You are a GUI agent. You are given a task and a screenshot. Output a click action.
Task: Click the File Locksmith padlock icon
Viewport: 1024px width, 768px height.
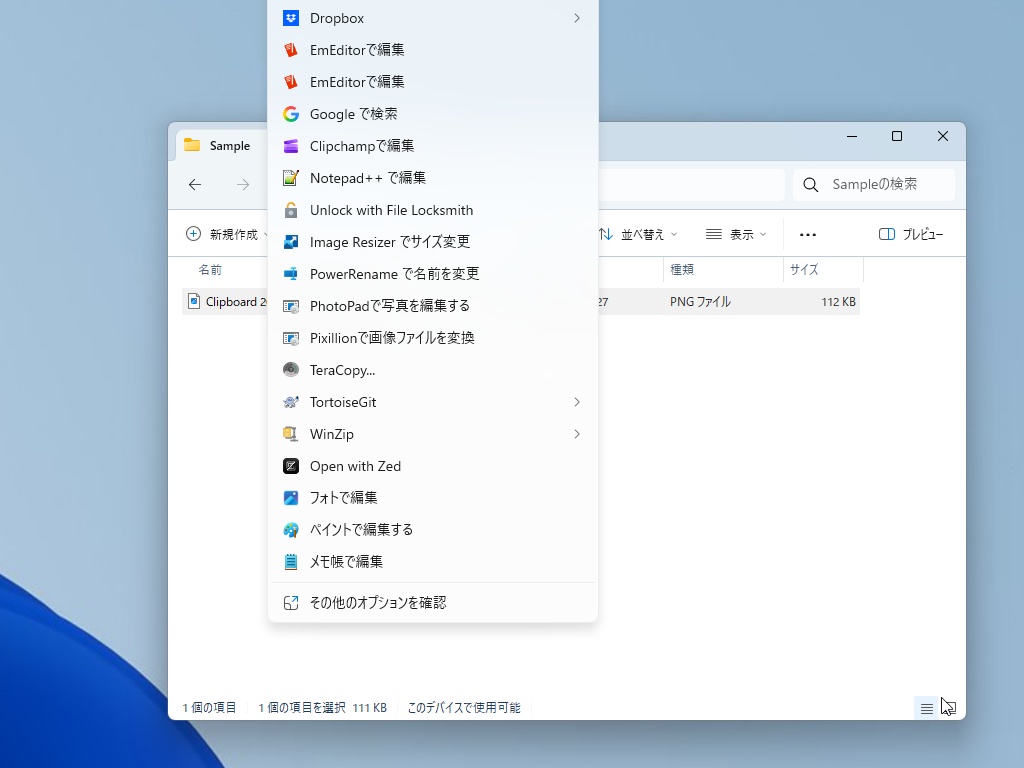pos(291,210)
